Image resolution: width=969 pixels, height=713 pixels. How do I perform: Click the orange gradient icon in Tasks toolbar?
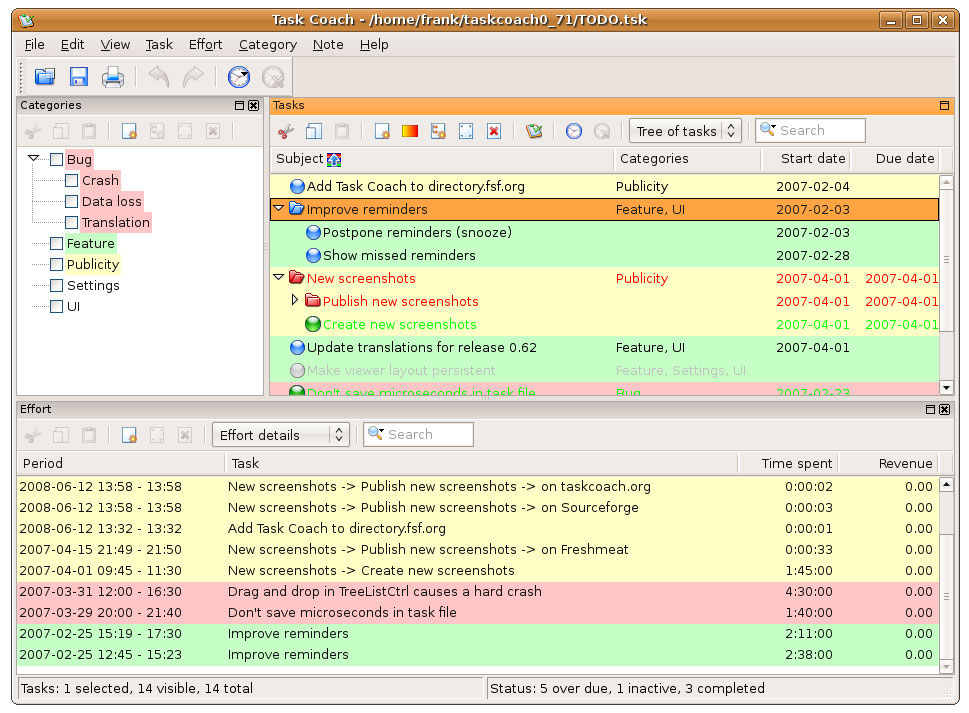tap(410, 131)
